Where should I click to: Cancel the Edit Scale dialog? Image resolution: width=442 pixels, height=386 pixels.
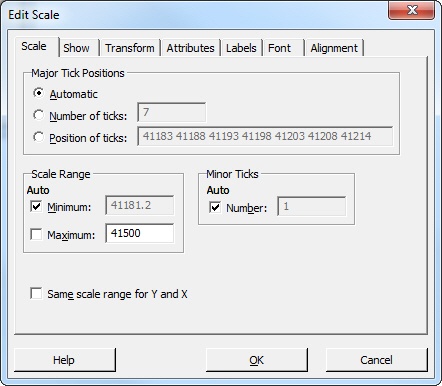coord(377,360)
